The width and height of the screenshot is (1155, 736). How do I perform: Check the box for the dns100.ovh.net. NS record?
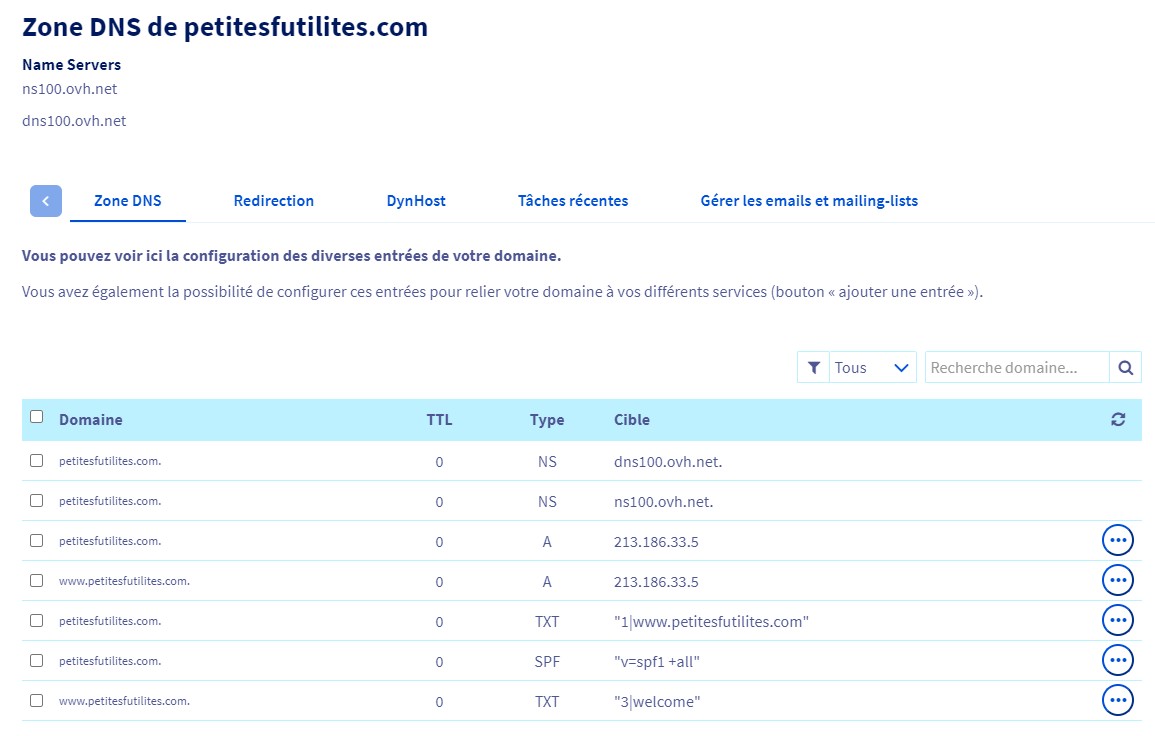[x=37, y=461]
